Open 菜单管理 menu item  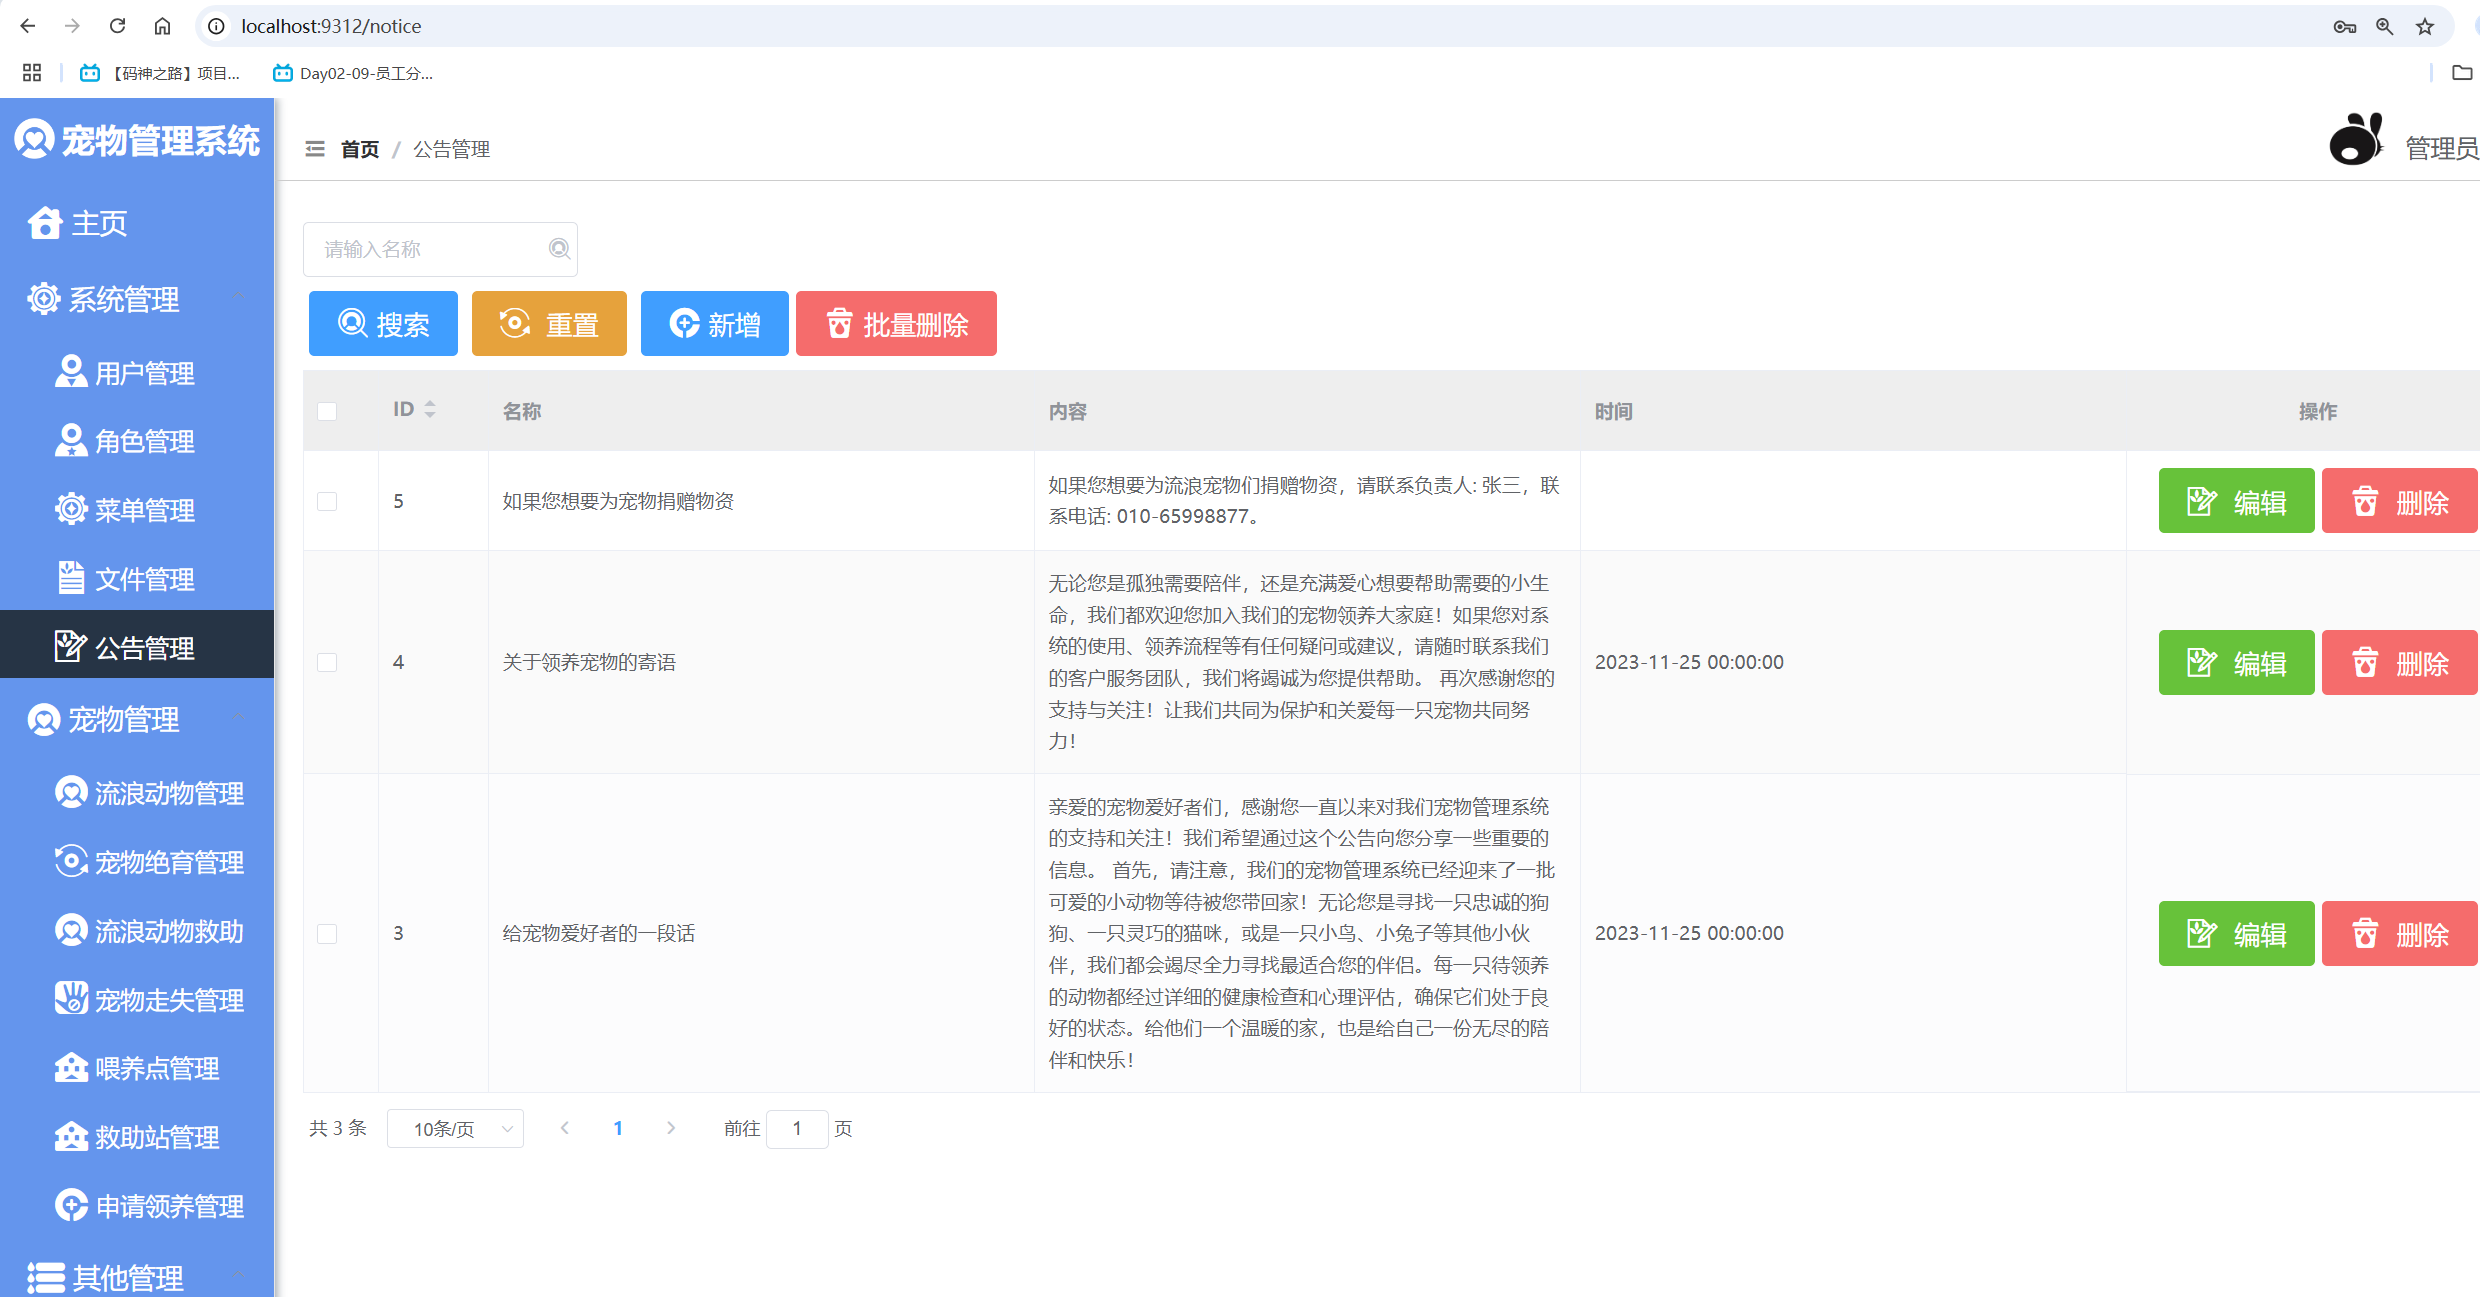click(137, 510)
